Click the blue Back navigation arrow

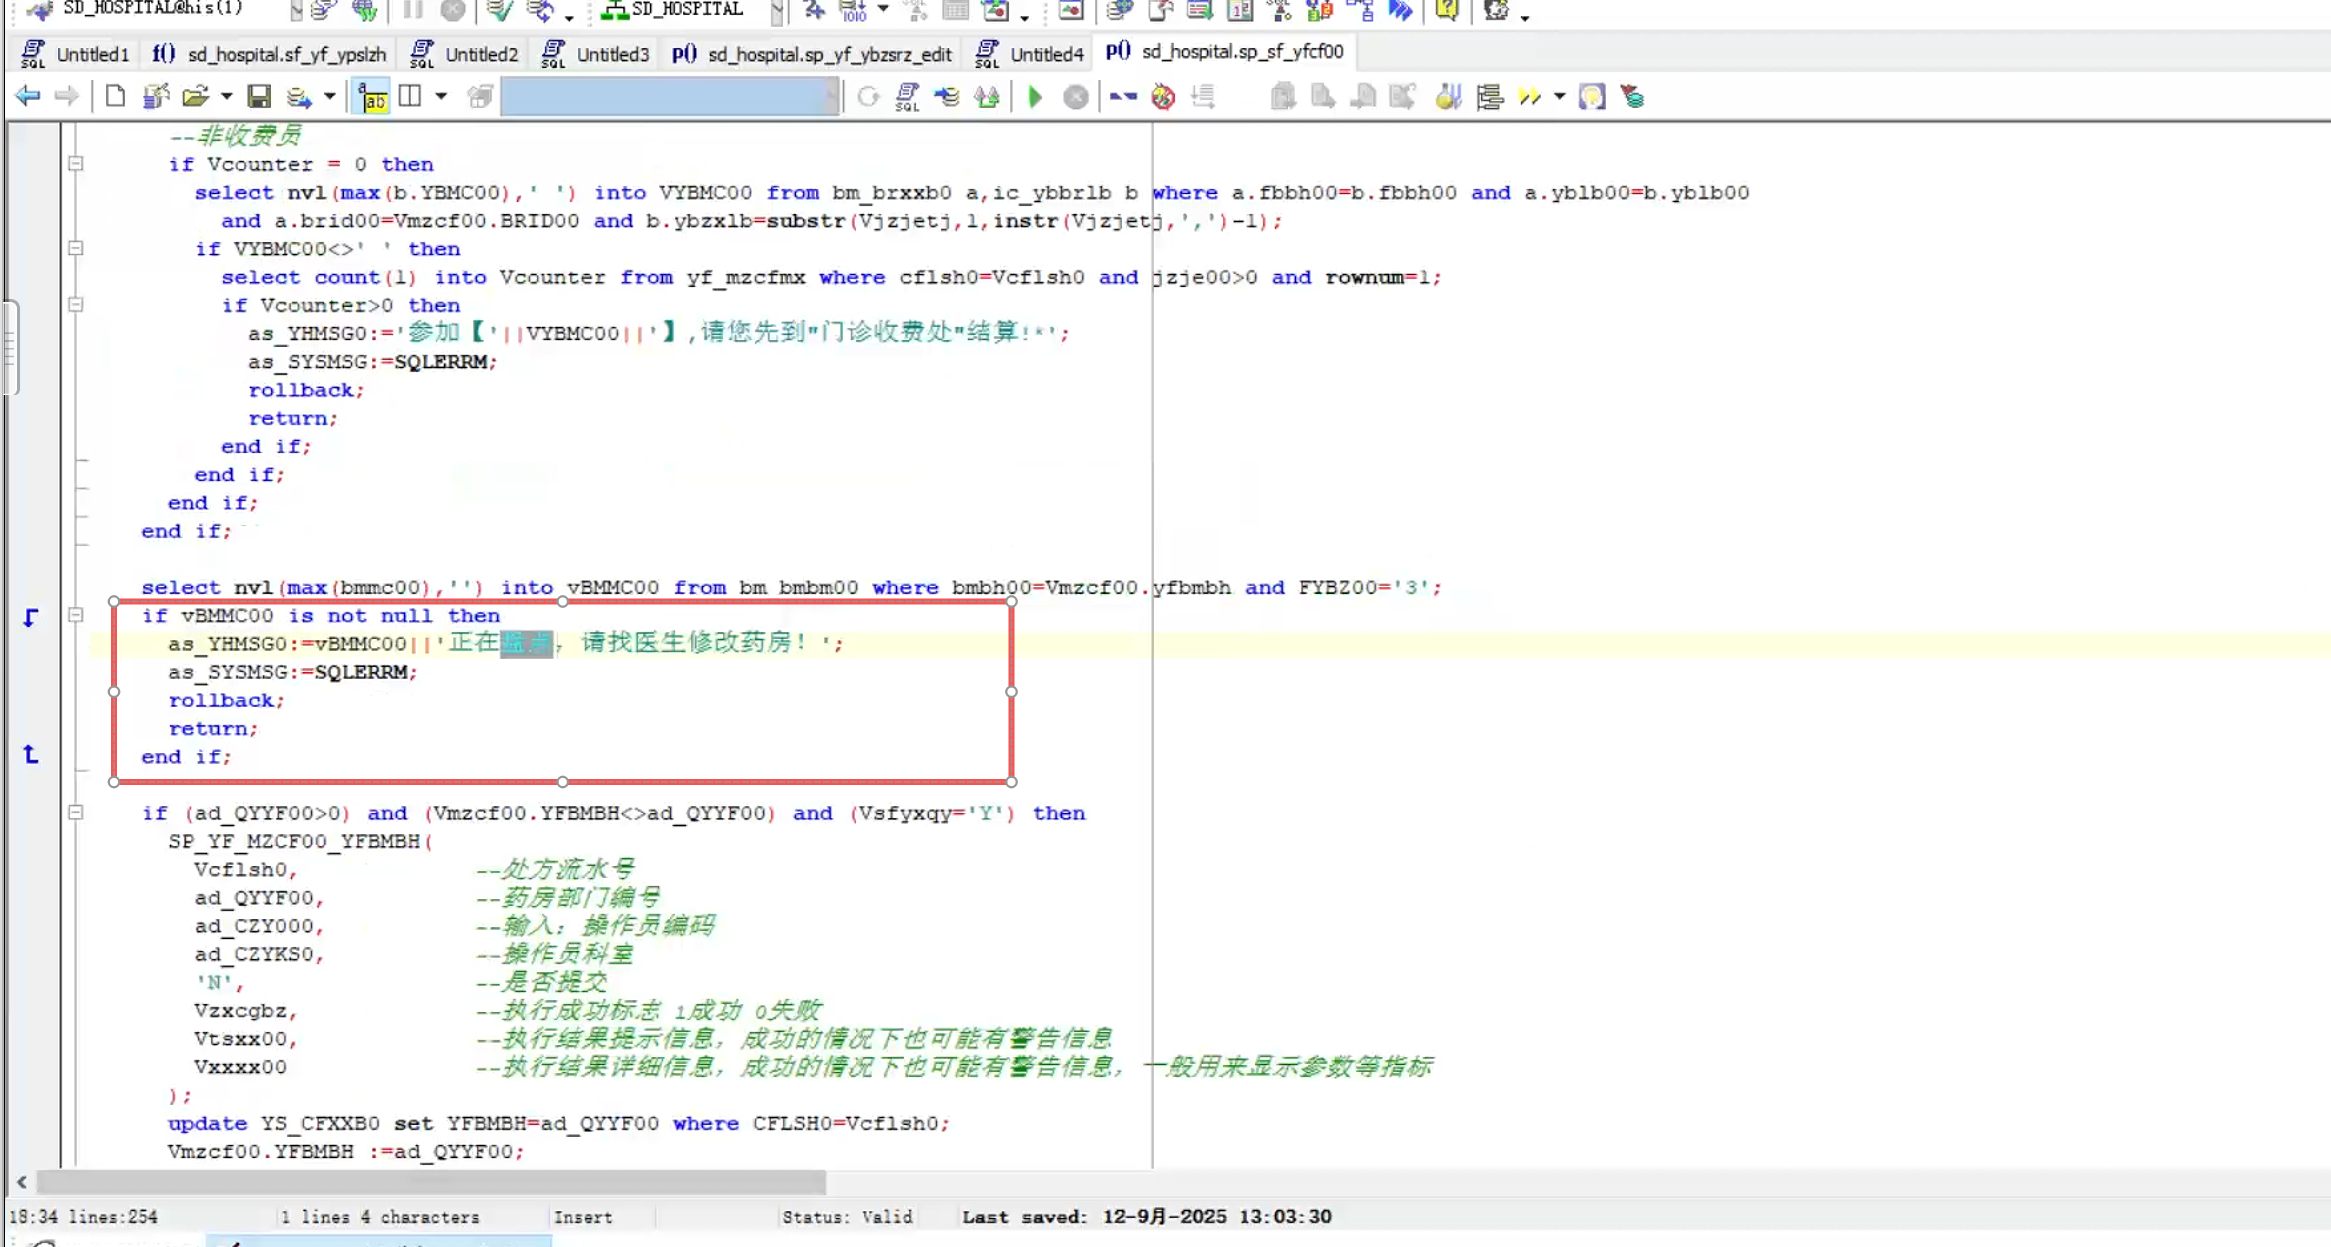[28, 97]
